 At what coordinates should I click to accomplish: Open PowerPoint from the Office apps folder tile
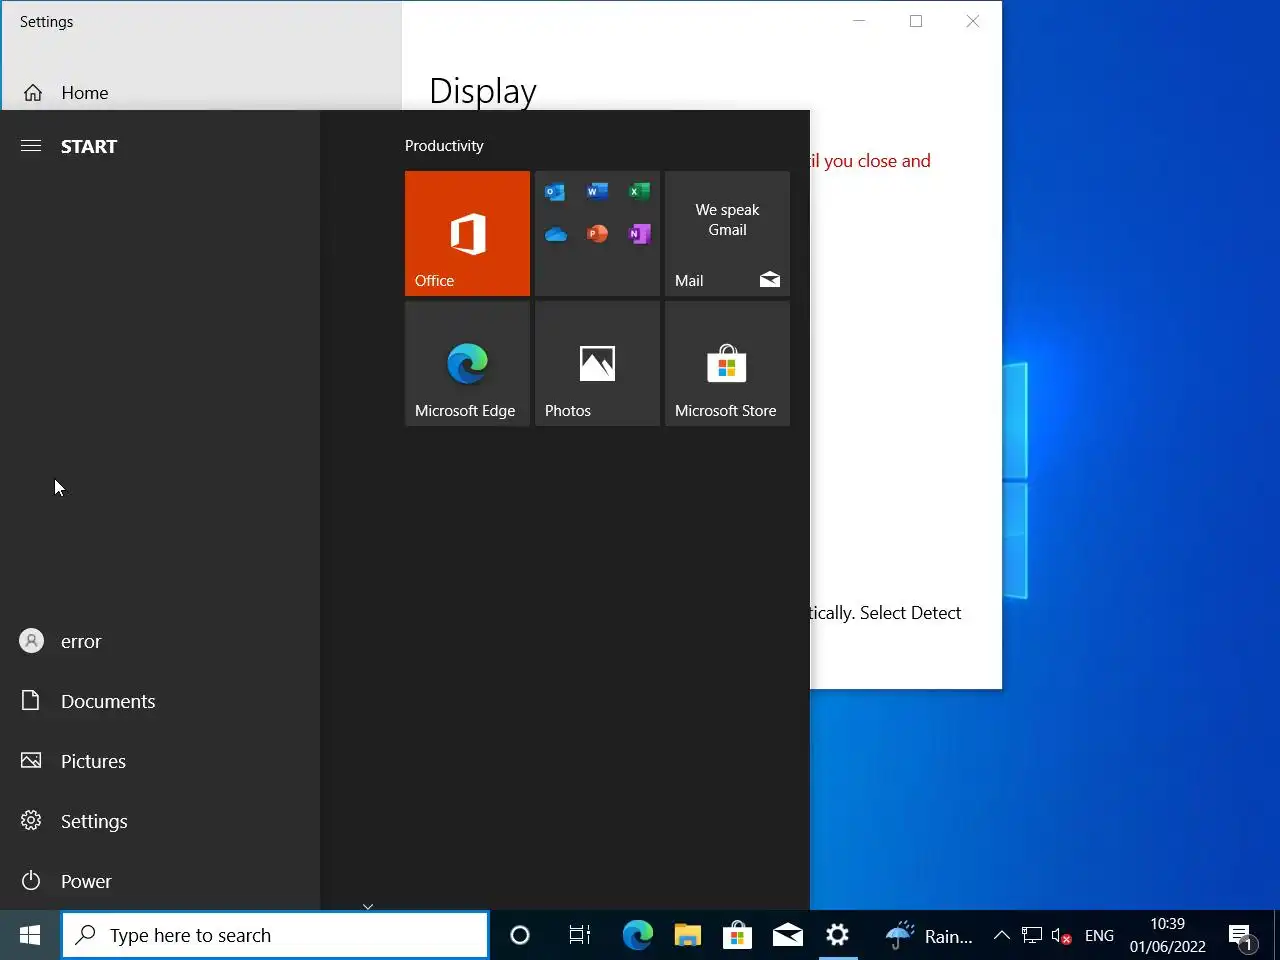(x=597, y=234)
